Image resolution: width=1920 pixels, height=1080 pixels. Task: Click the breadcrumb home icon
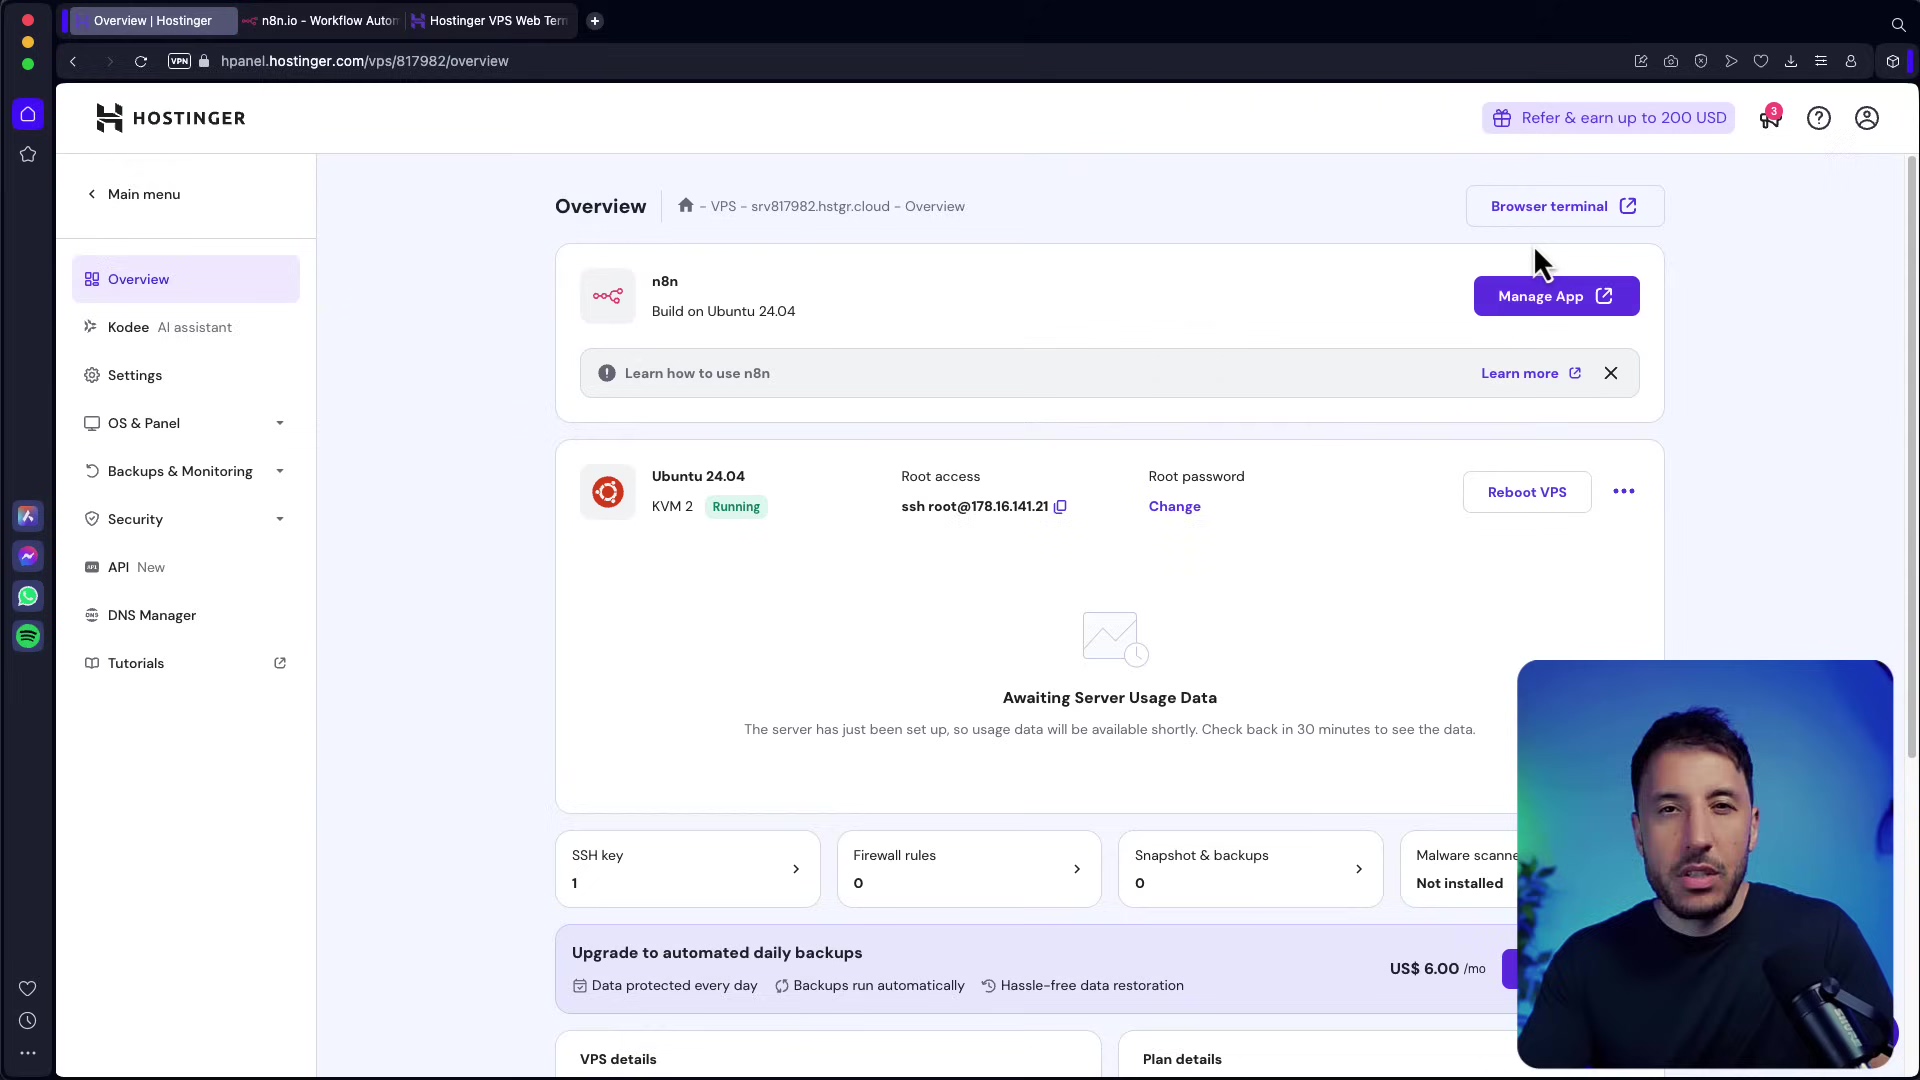click(x=685, y=205)
